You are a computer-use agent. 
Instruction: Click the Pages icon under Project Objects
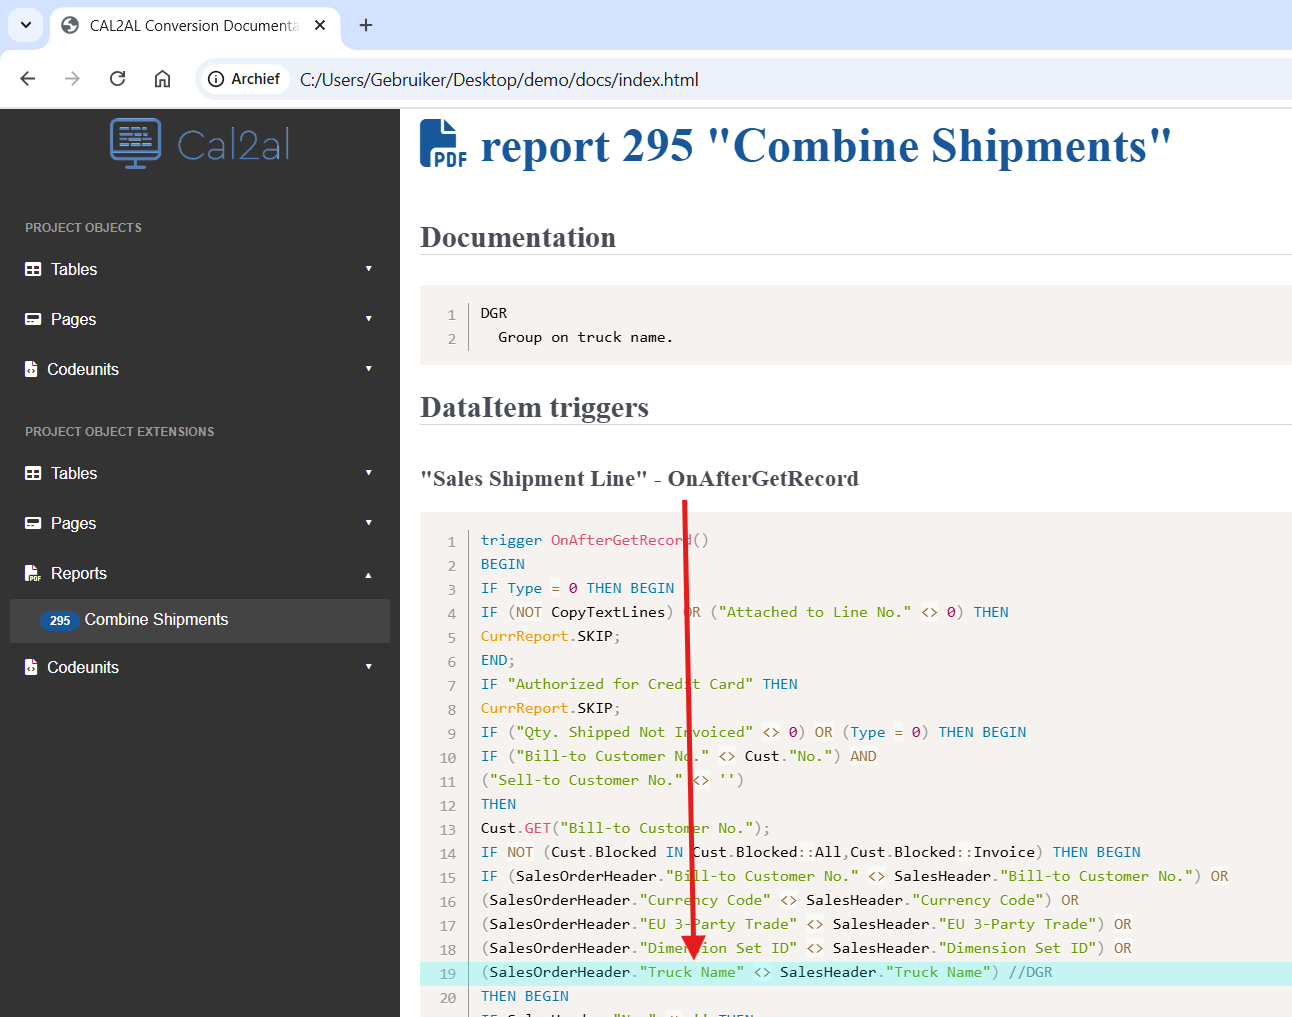point(33,319)
